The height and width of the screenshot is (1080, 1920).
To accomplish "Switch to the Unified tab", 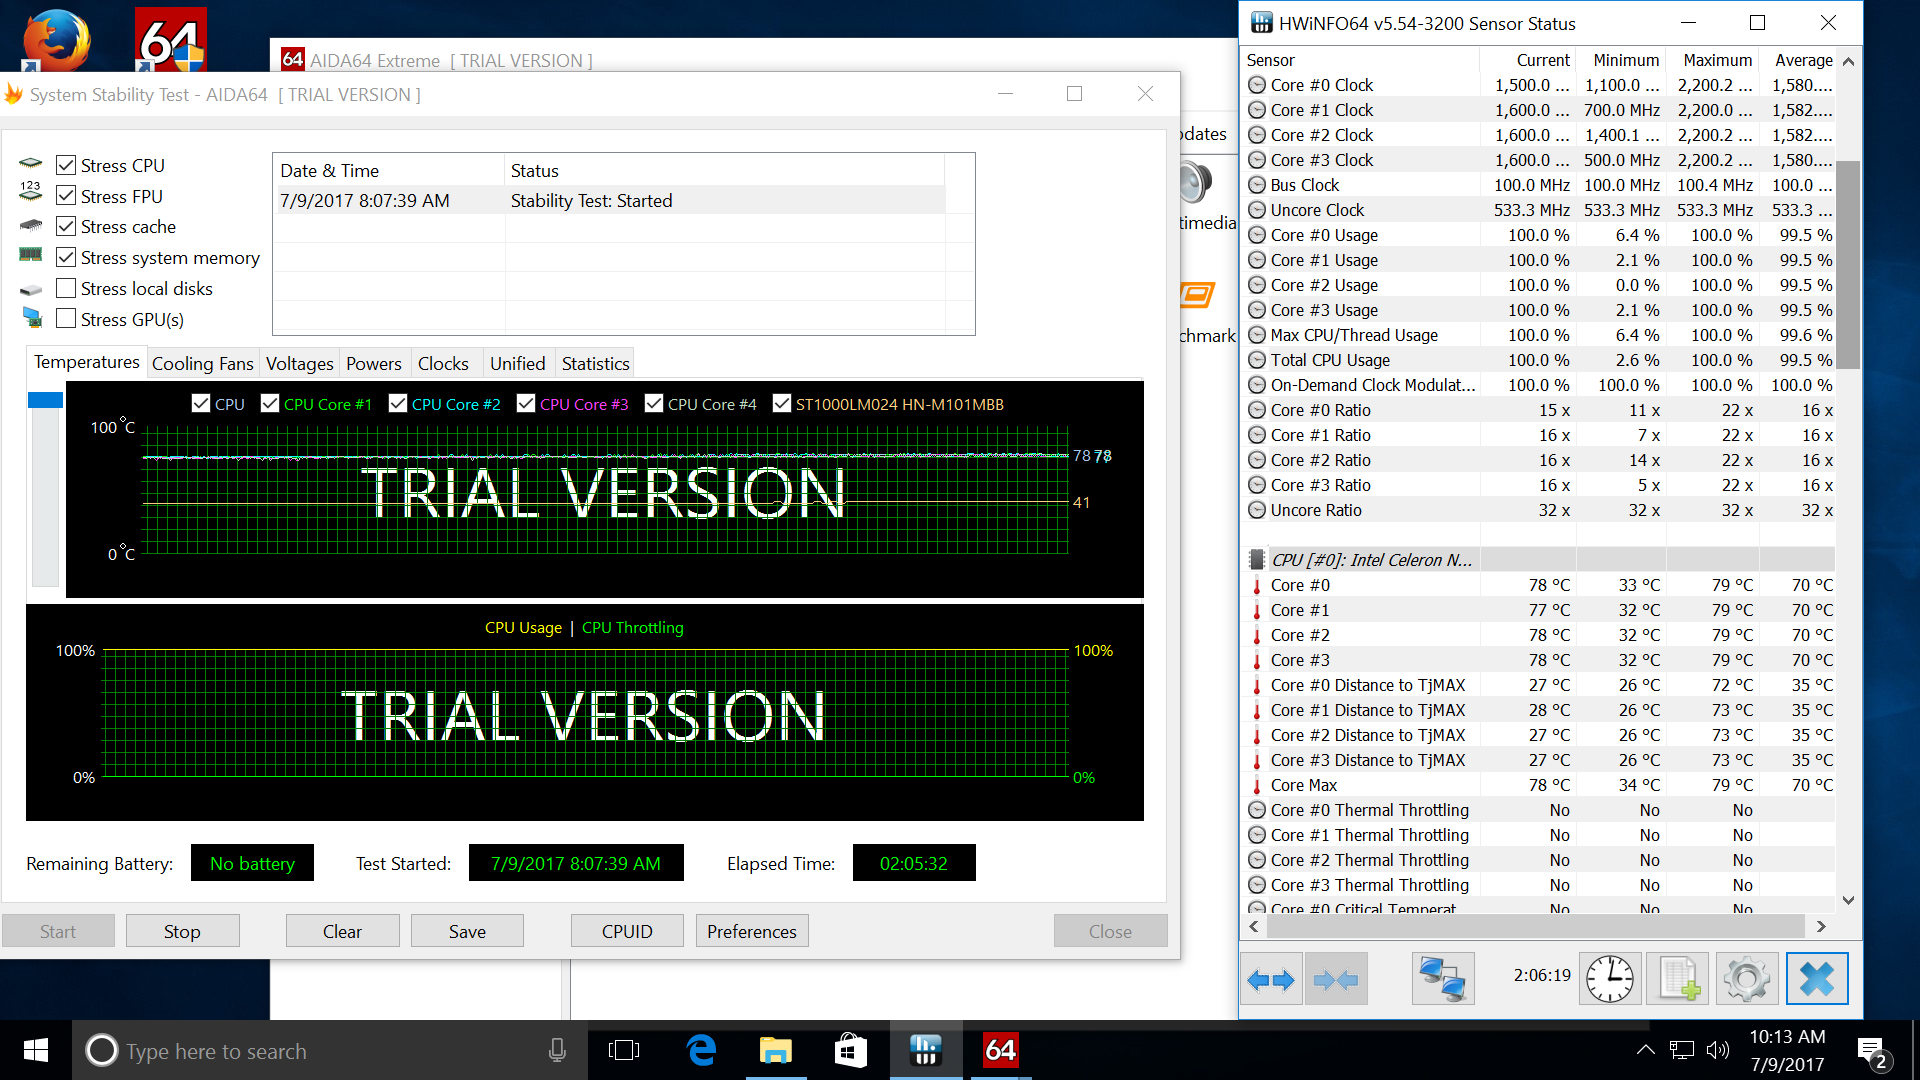I will (x=518, y=364).
